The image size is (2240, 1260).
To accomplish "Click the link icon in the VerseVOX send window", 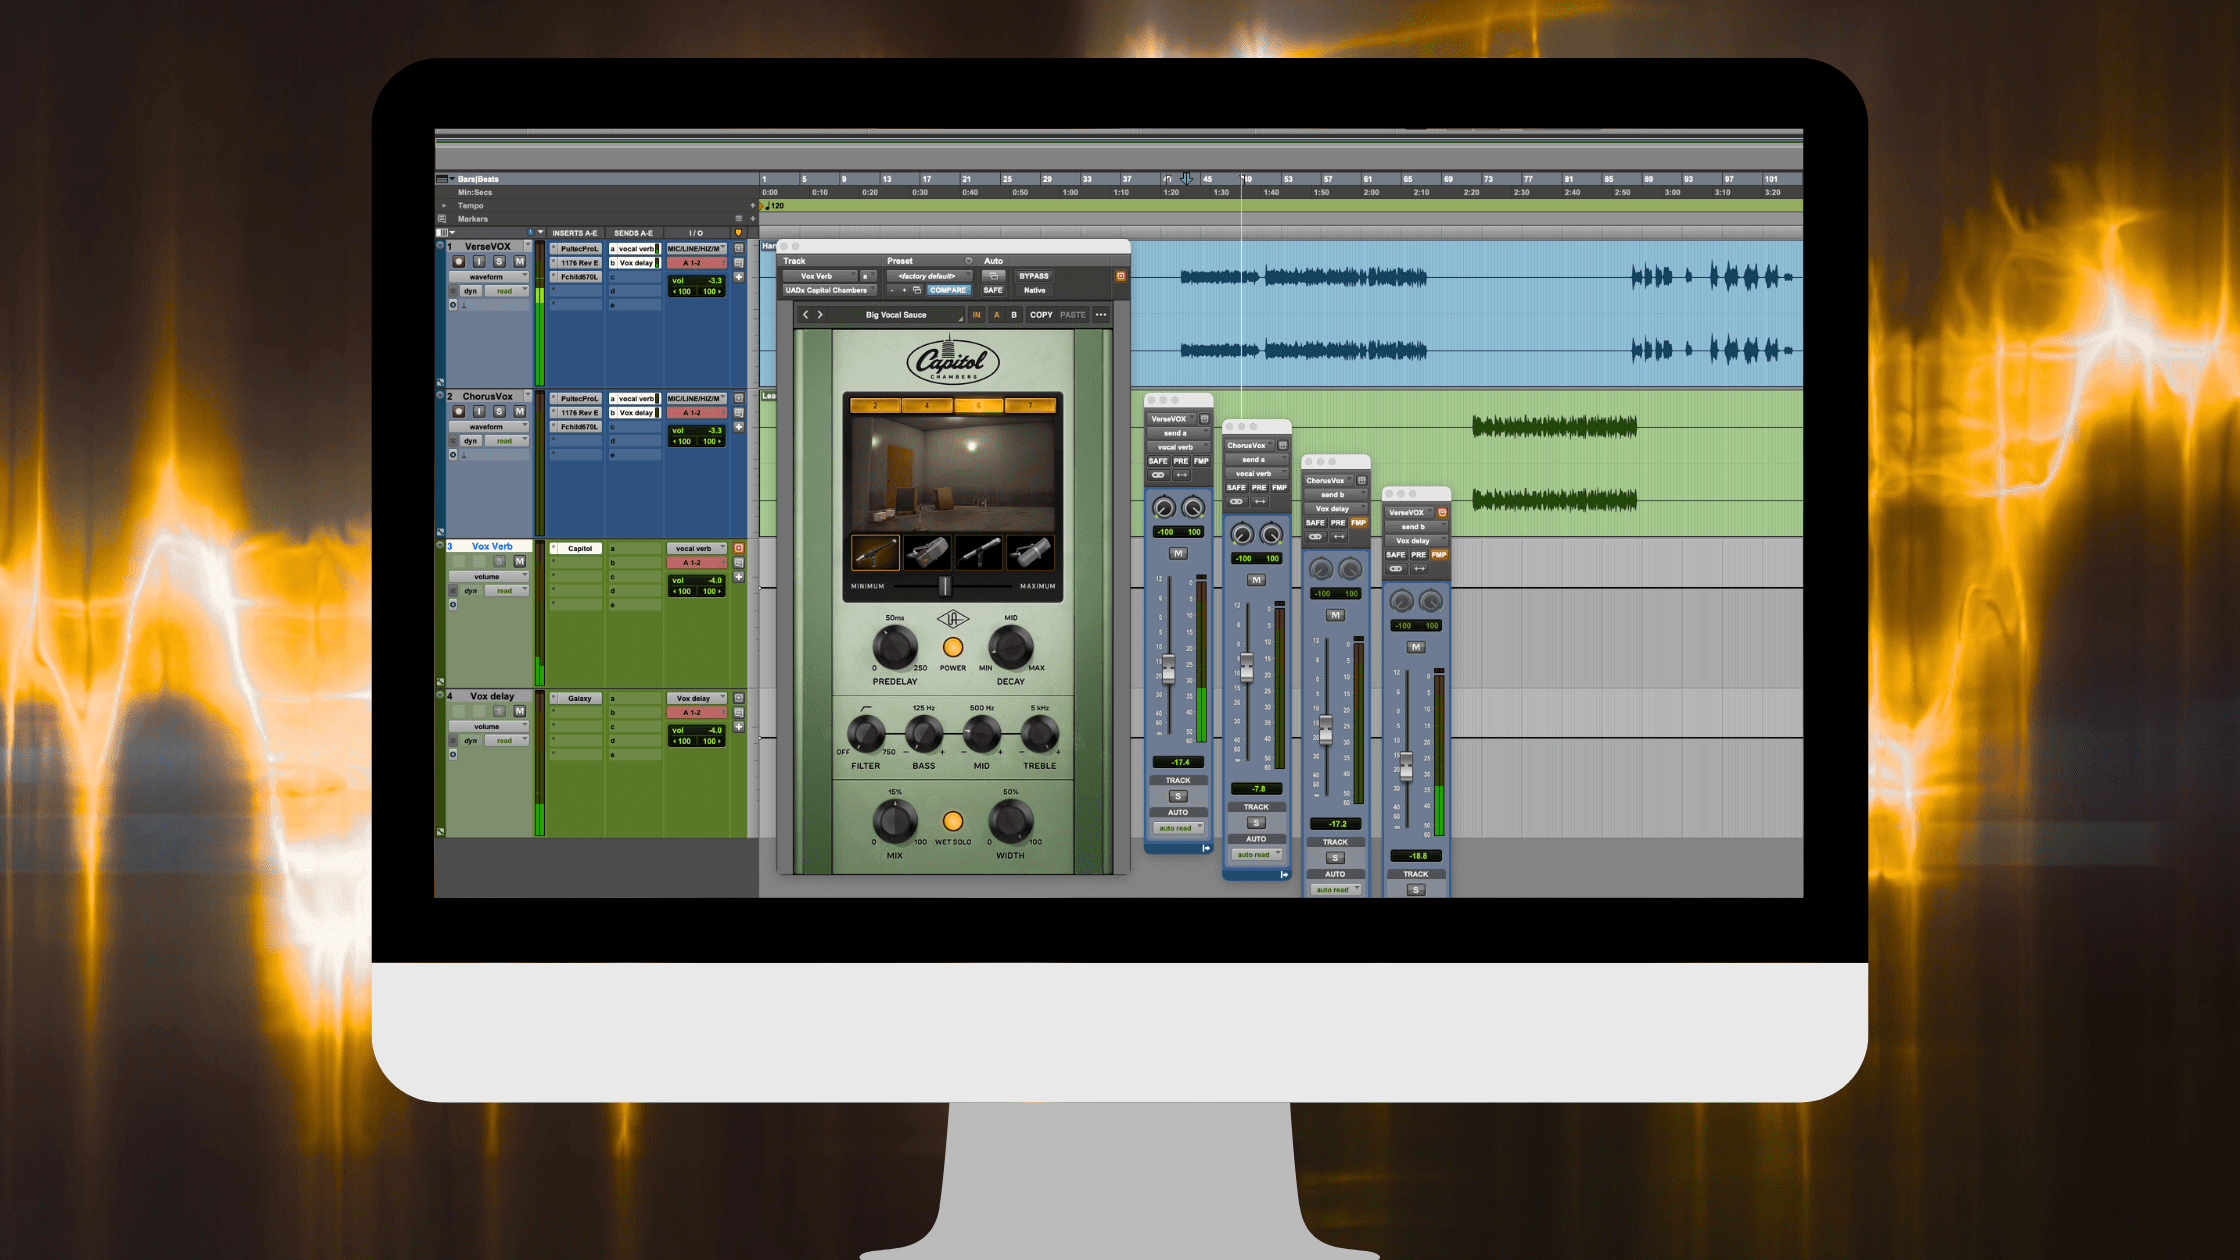I will 1159,475.
